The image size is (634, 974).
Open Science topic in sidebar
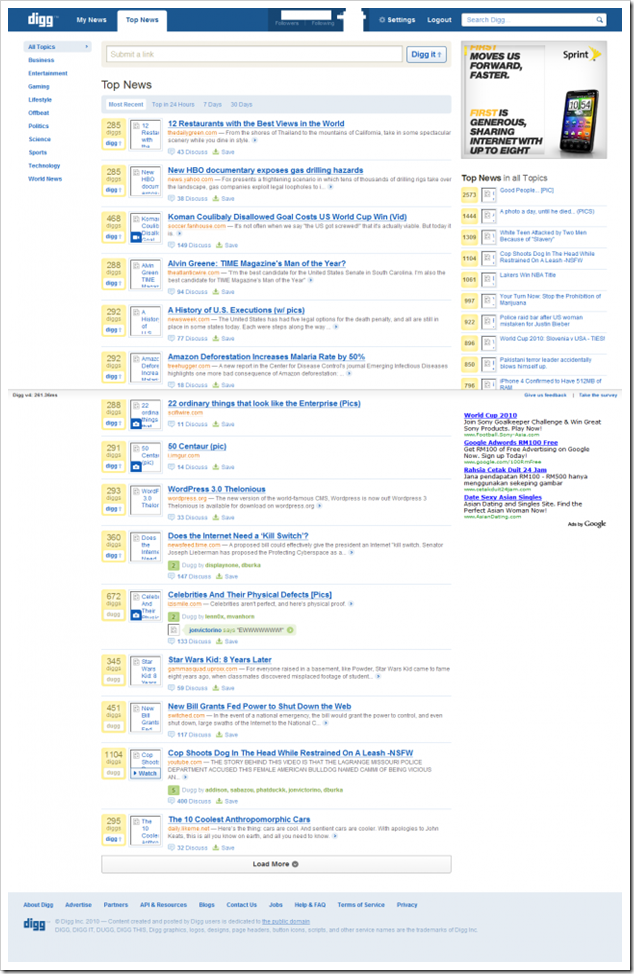point(40,139)
